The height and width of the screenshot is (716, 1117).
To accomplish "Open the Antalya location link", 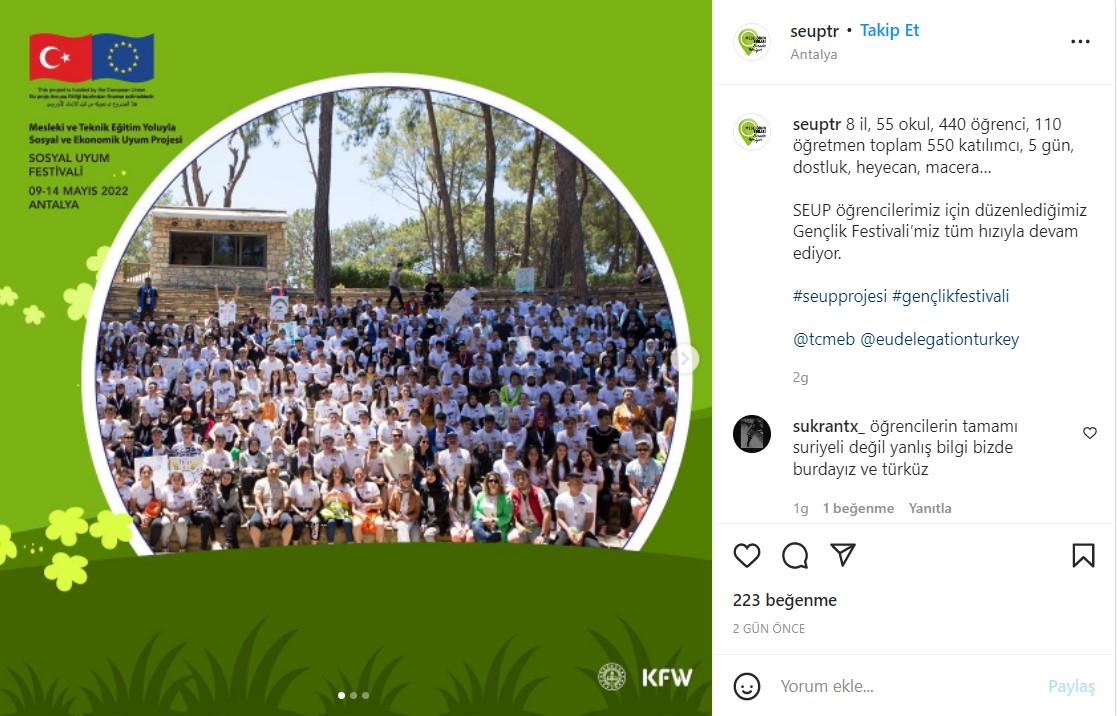I will coord(814,54).
